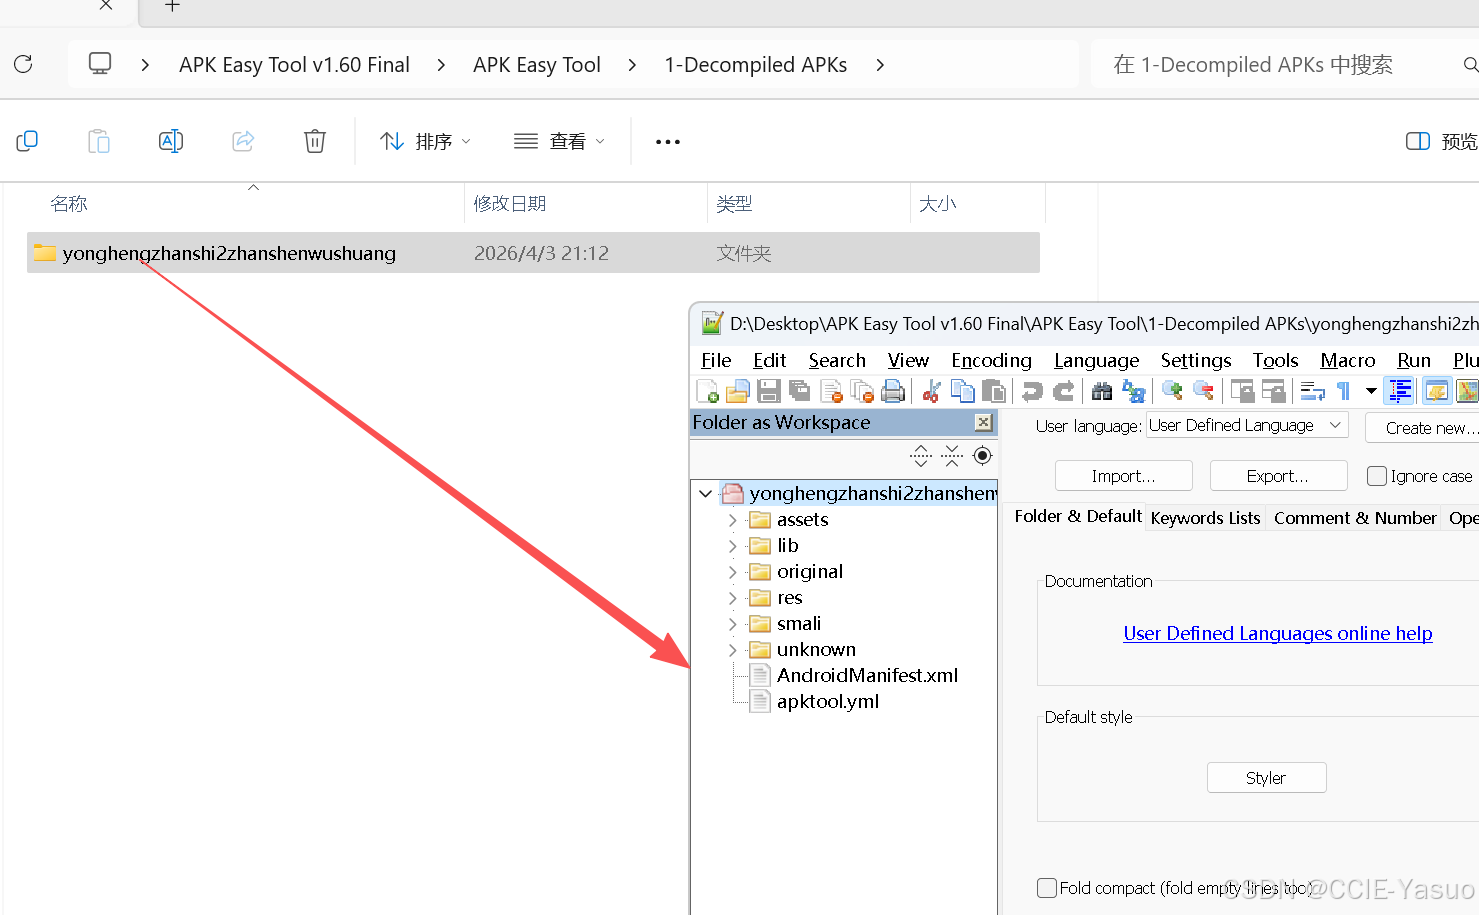Open the Encoding menu
The height and width of the screenshot is (915, 1479).
point(991,361)
